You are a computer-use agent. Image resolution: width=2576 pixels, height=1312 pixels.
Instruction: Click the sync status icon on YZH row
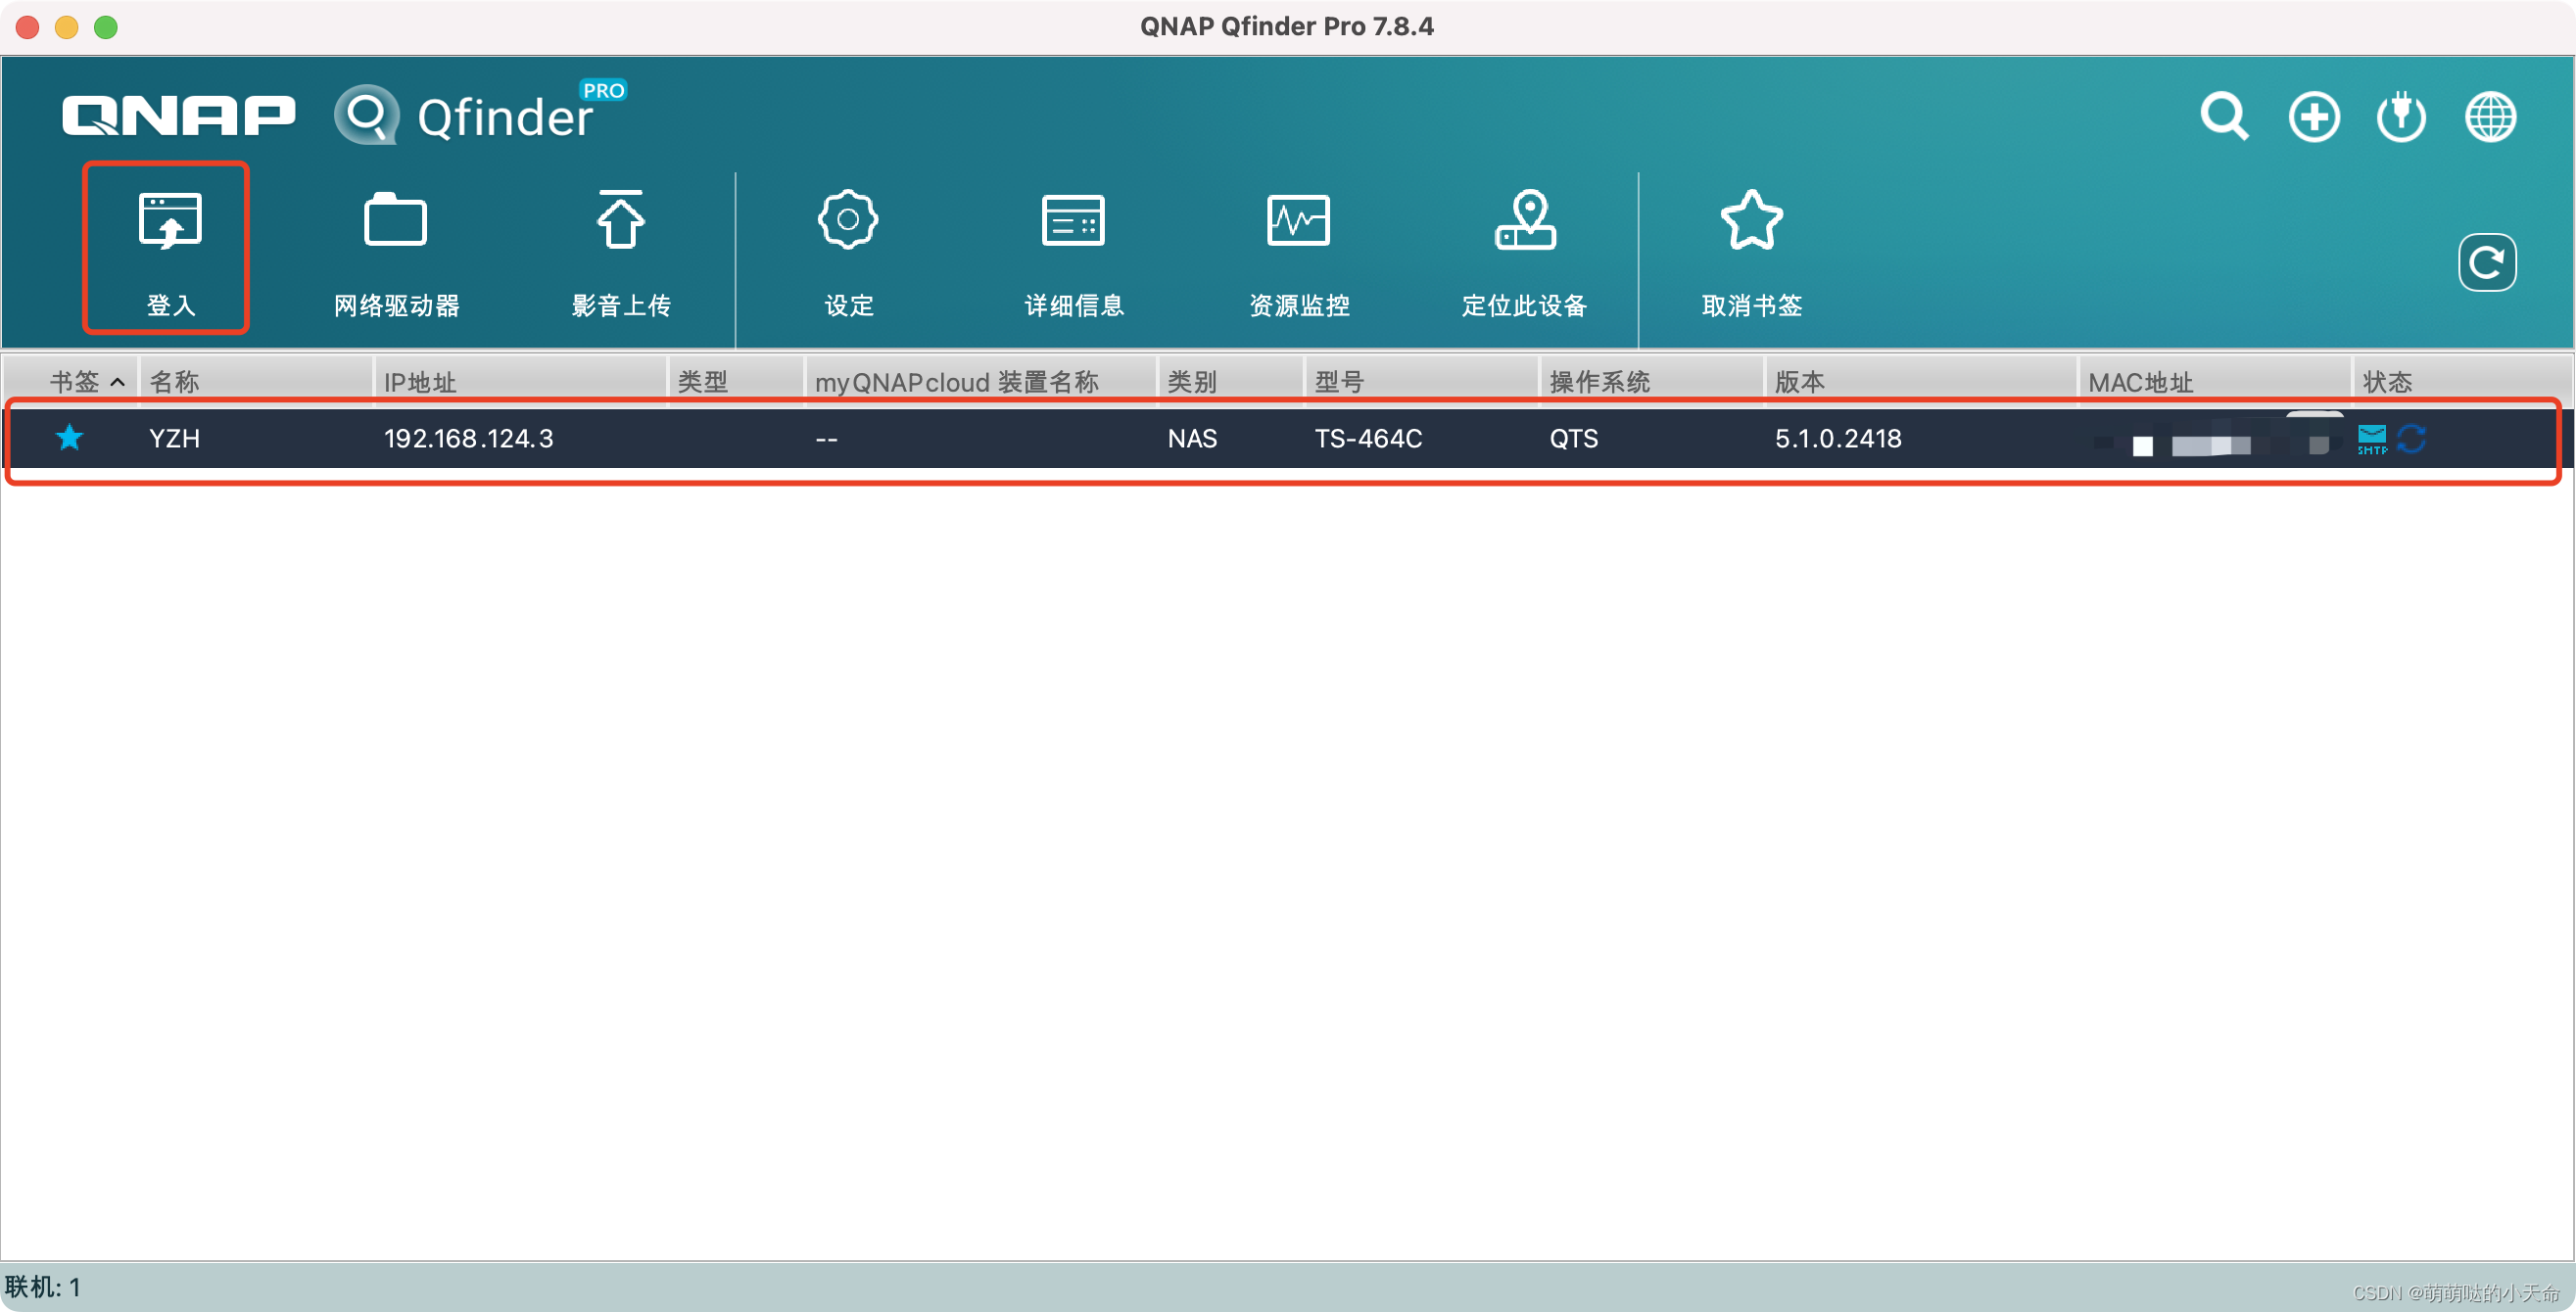tap(2413, 440)
